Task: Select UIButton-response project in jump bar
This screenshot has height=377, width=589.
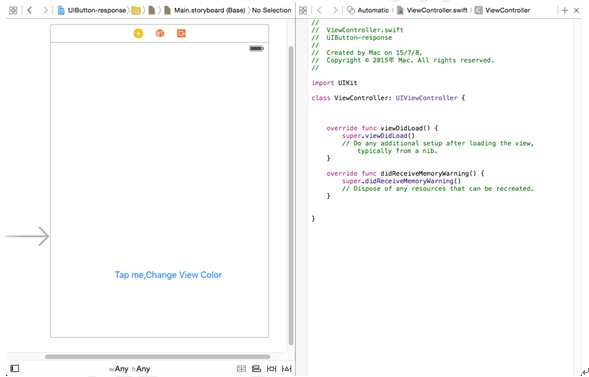Action: tap(92, 11)
